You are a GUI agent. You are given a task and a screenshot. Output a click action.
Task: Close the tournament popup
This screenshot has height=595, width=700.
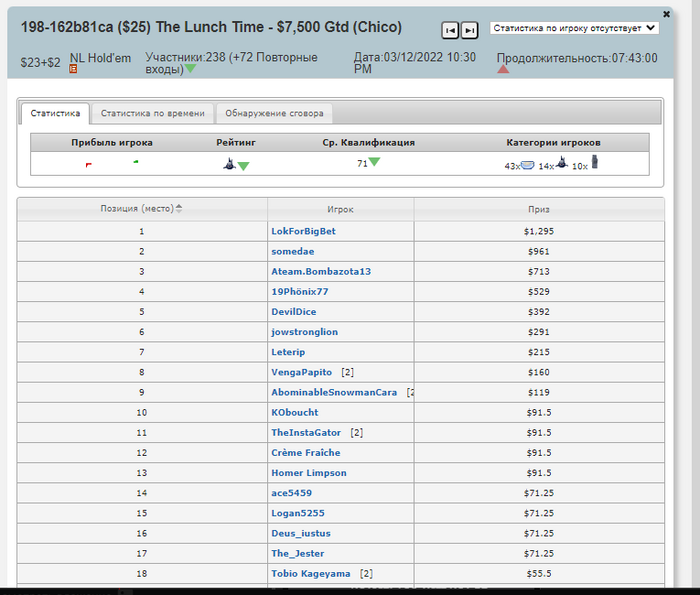click(666, 14)
